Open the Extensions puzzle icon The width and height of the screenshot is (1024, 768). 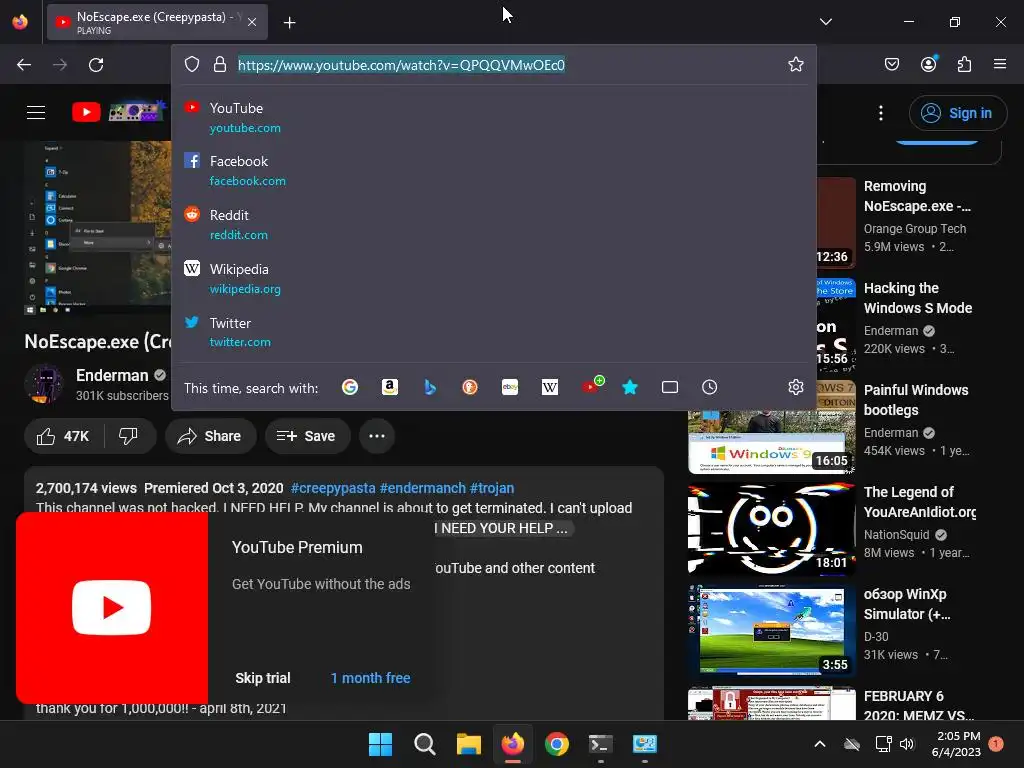[964, 64]
